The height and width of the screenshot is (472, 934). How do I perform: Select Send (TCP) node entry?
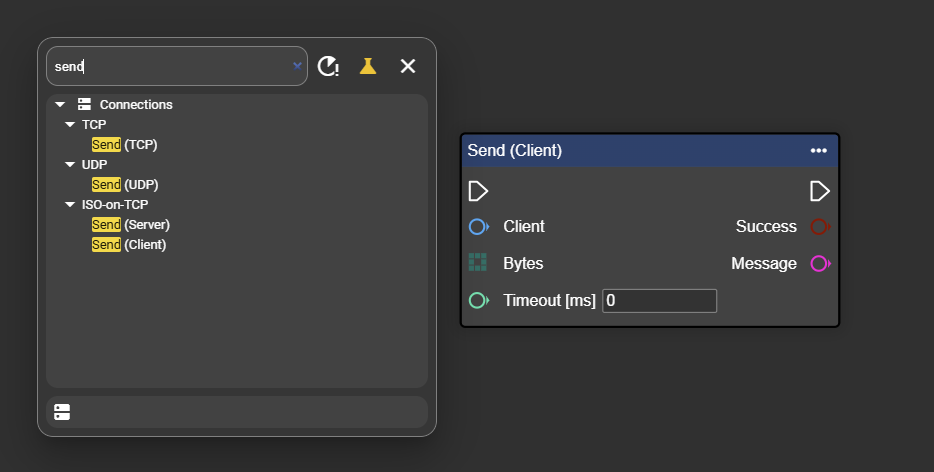click(124, 145)
